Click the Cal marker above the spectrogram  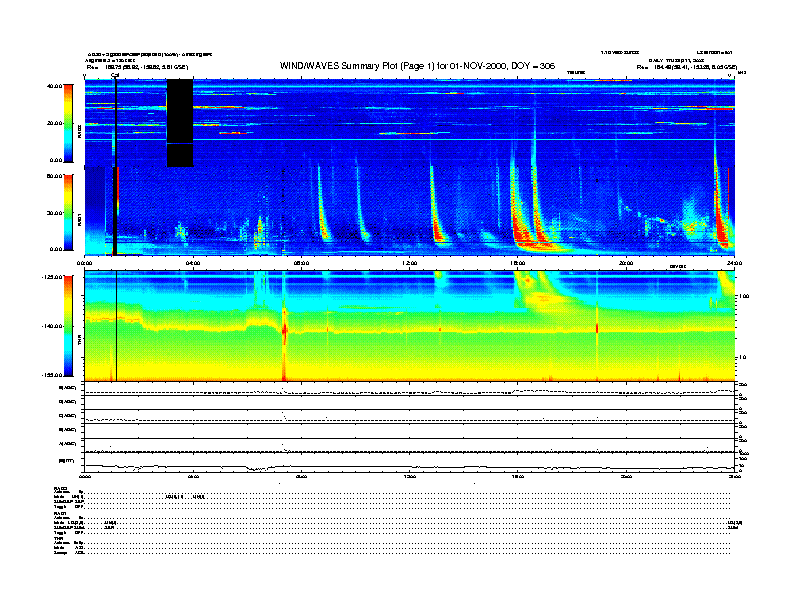click(115, 76)
